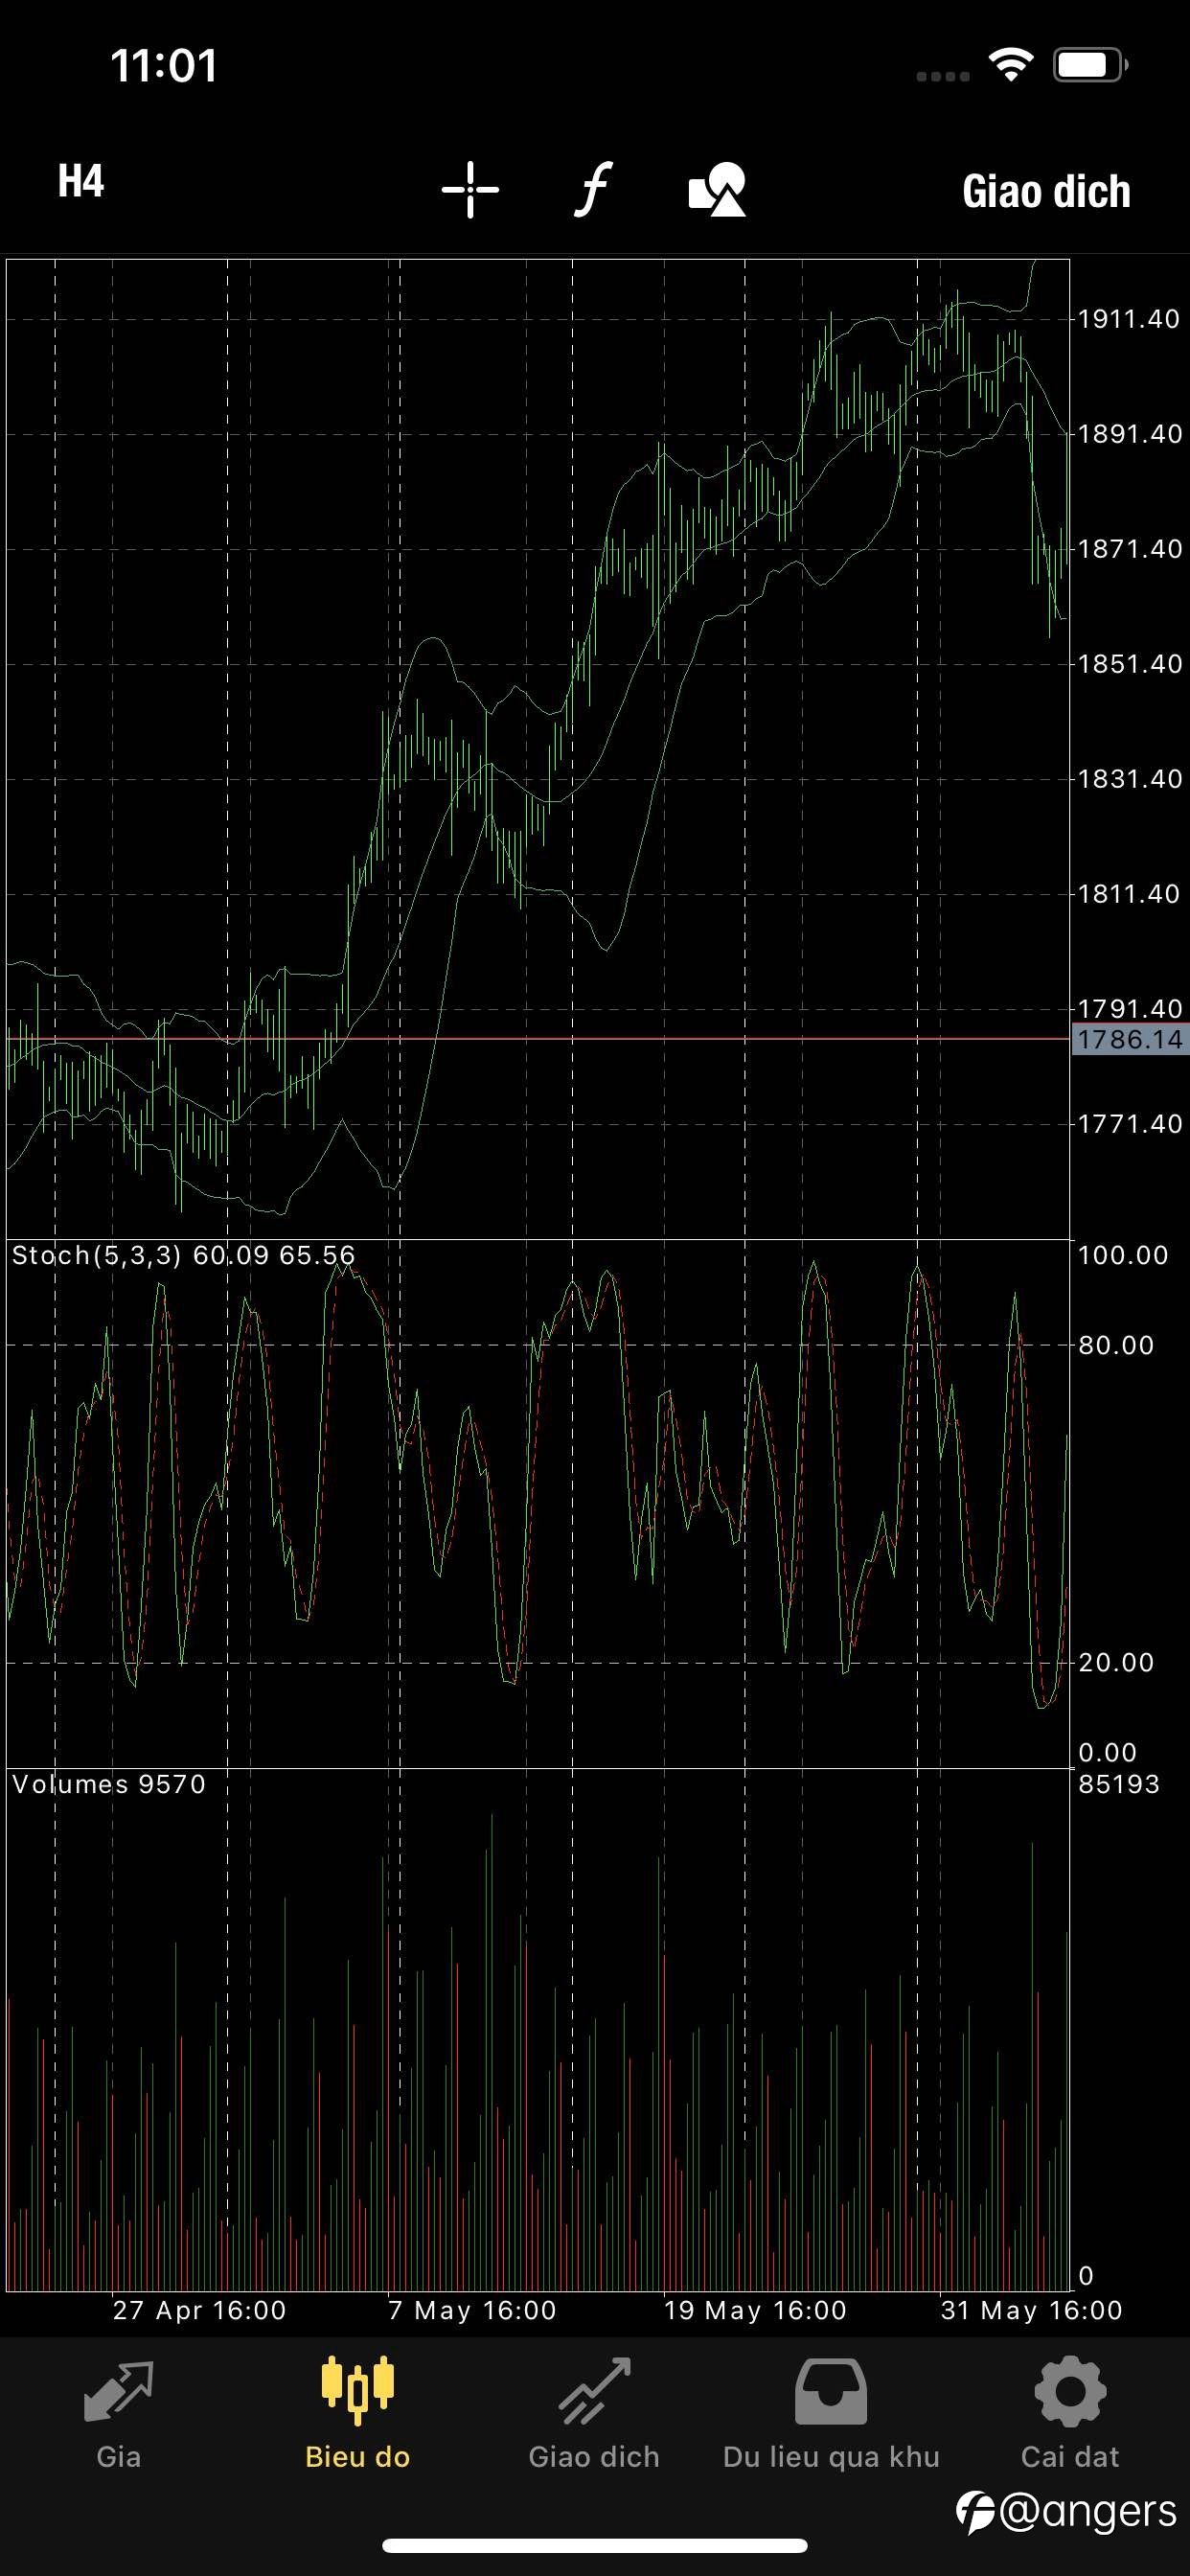Open the indicators function icon
This screenshot has width=1190, height=2576.
click(x=593, y=189)
